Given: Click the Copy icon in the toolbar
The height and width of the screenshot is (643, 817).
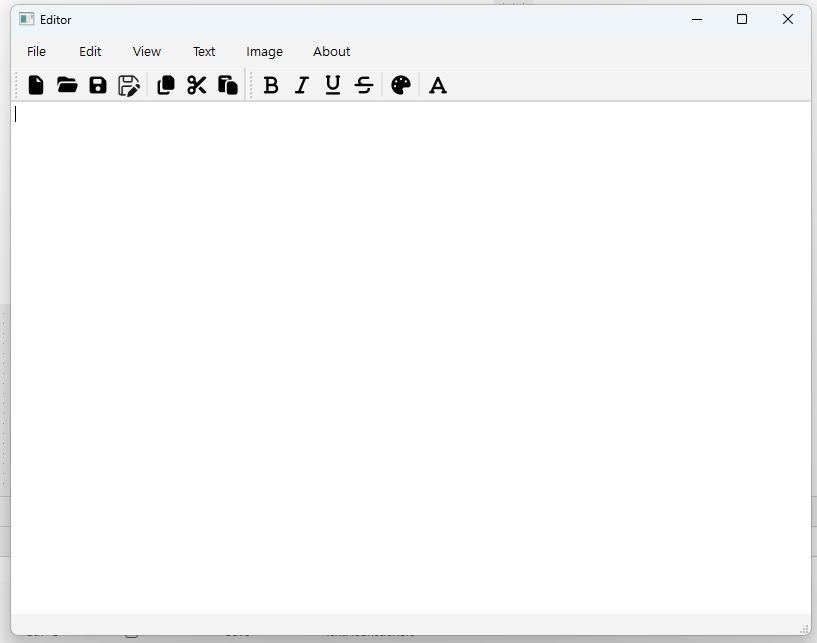Looking at the screenshot, I should (166, 86).
